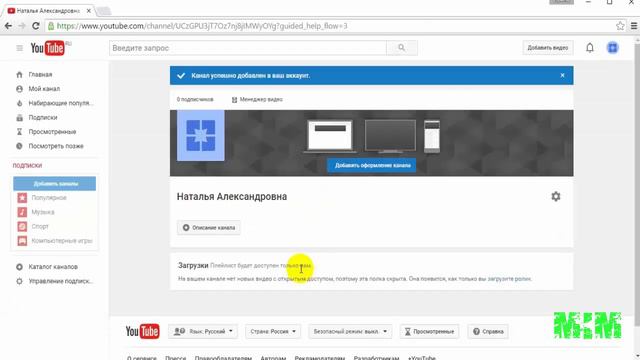Open the hamburger guide menu icon
Screen dimensions: 640x360
pyautogui.click(x=19, y=48)
